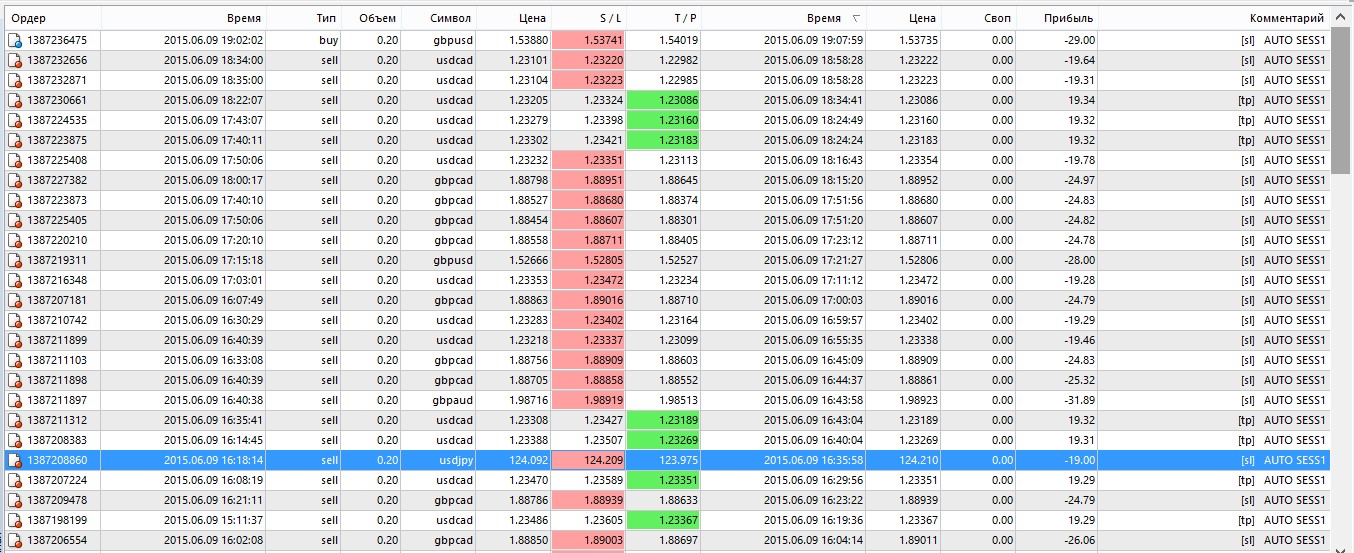Click open time 2015.06.09 19:02:02

click(213, 41)
